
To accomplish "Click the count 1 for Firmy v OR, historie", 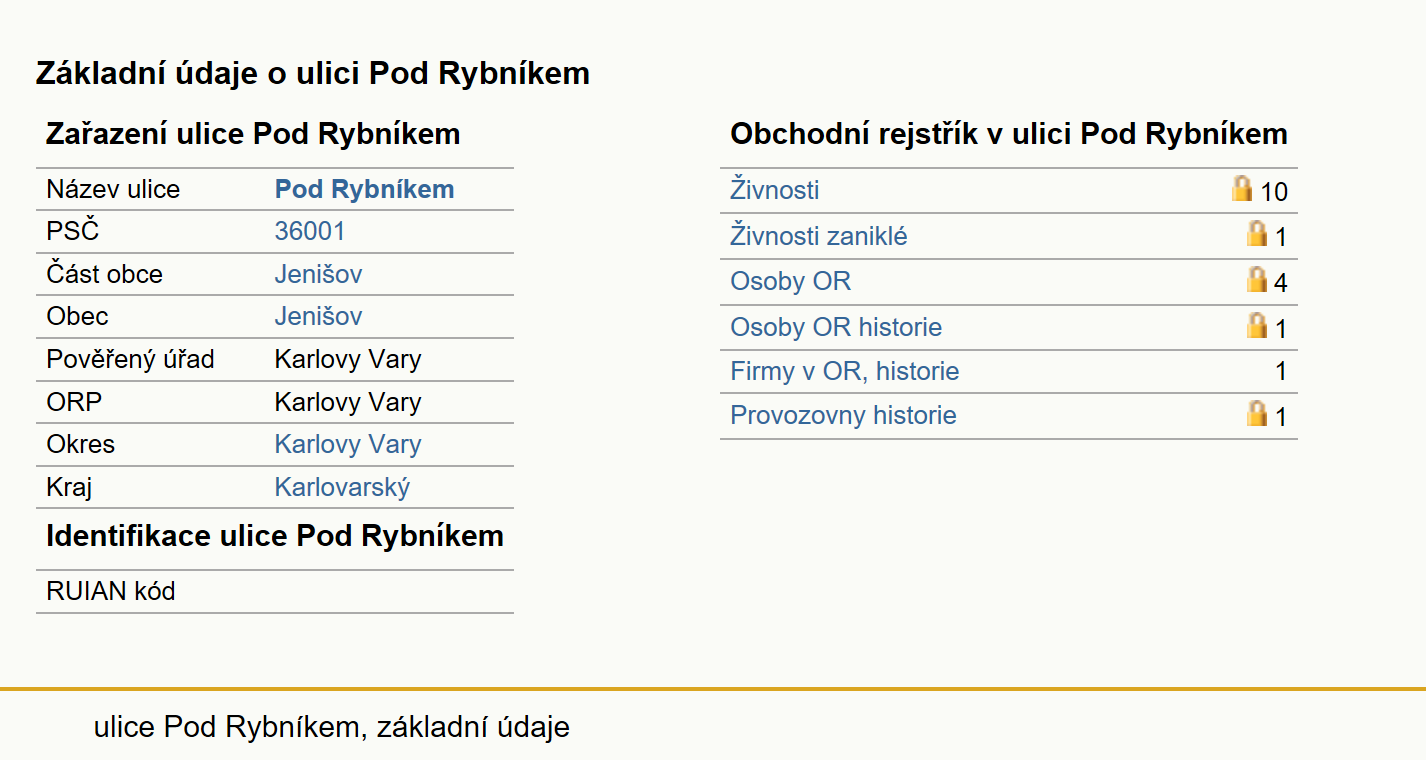I will (1281, 372).
